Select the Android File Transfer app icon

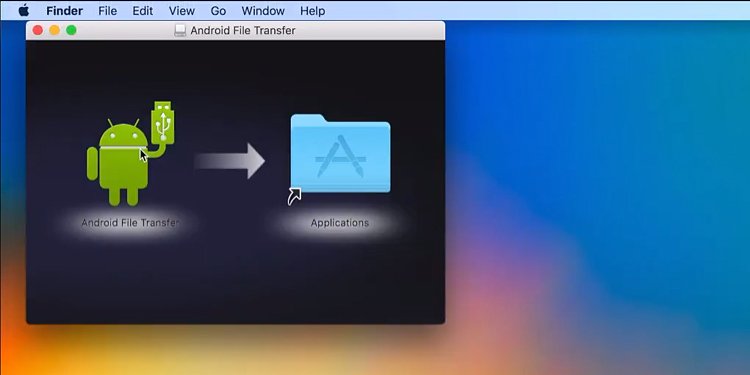click(x=131, y=154)
